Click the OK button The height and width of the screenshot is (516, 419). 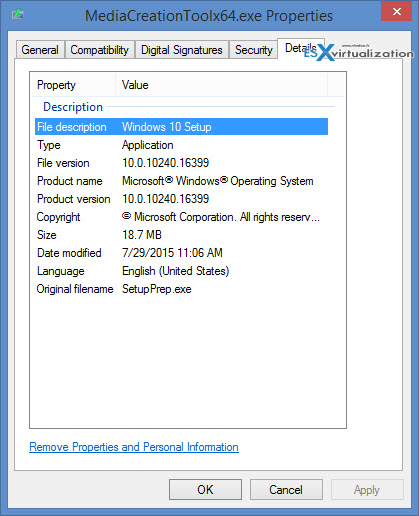(x=205, y=489)
